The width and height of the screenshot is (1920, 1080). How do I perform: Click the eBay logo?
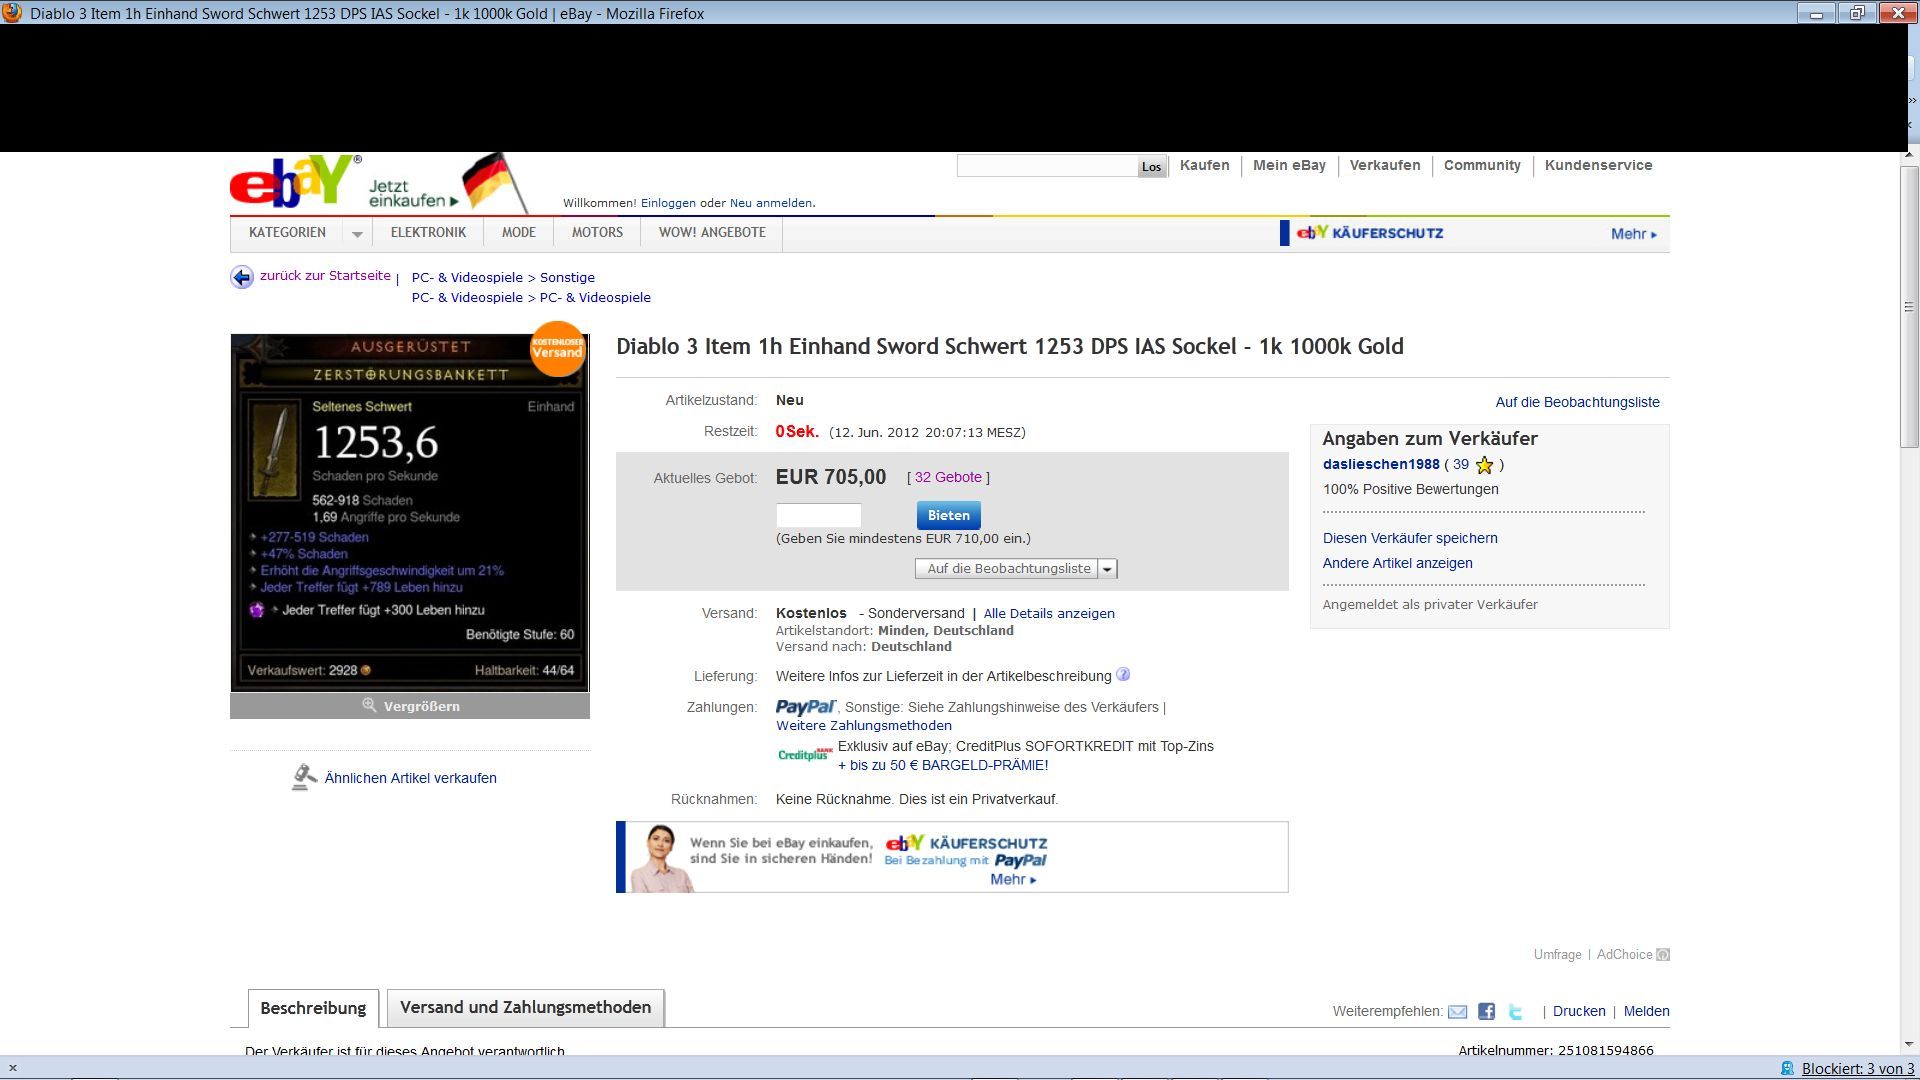(293, 181)
